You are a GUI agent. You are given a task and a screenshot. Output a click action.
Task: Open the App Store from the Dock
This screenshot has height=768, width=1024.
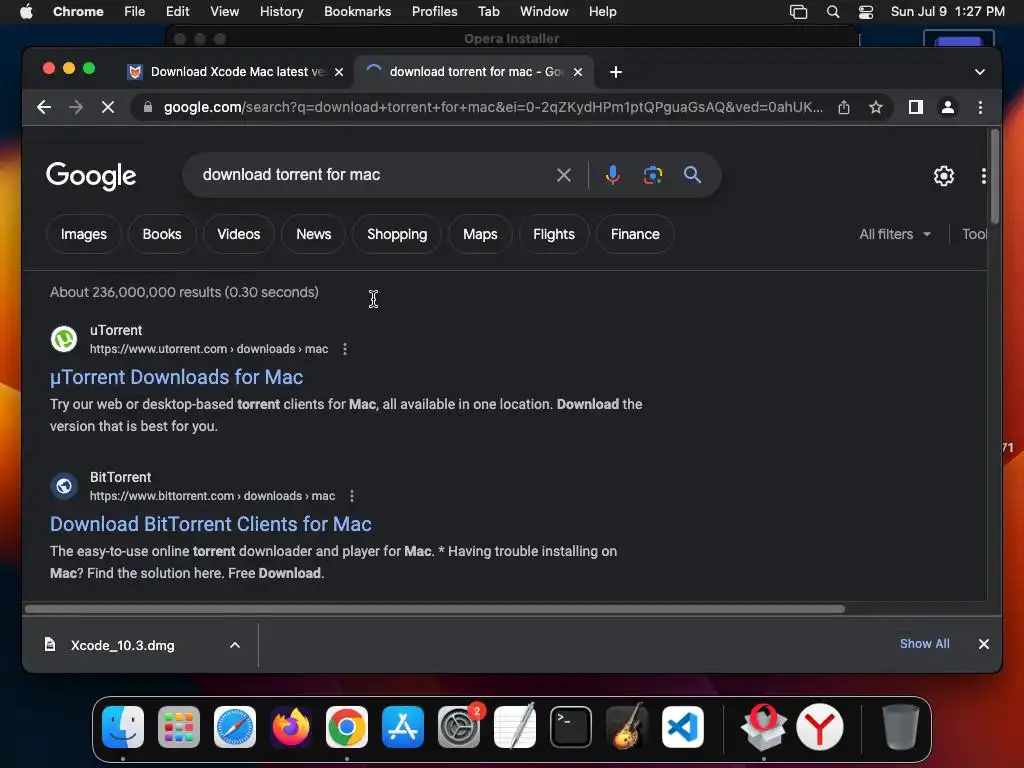point(403,727)
